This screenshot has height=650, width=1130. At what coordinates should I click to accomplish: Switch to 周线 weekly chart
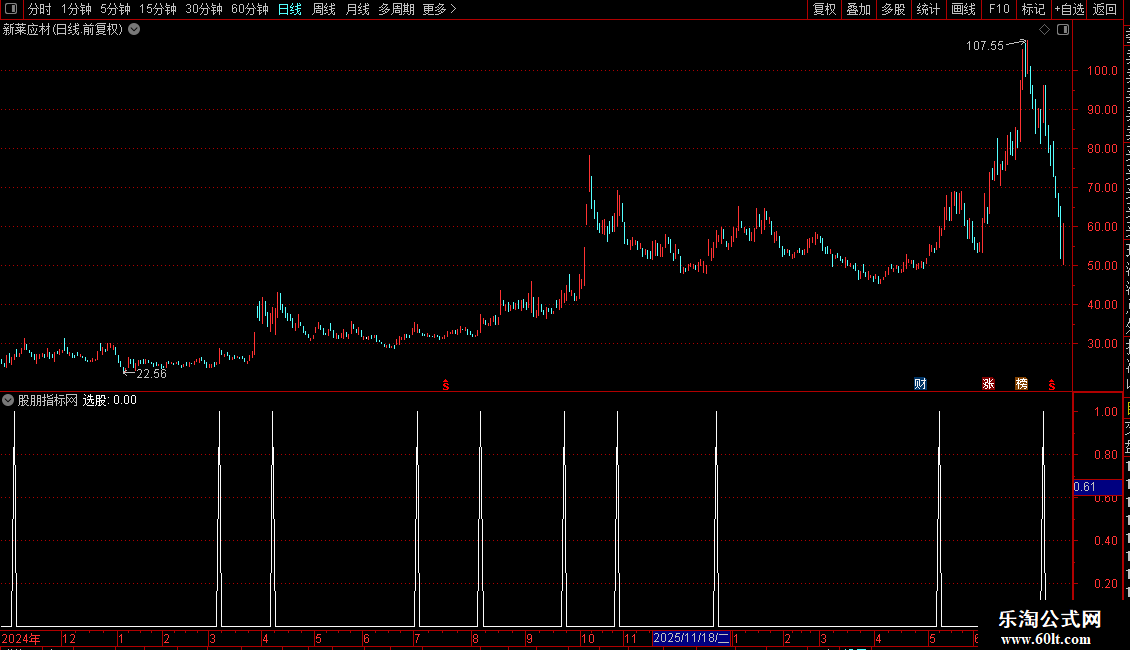coord(324,9)
